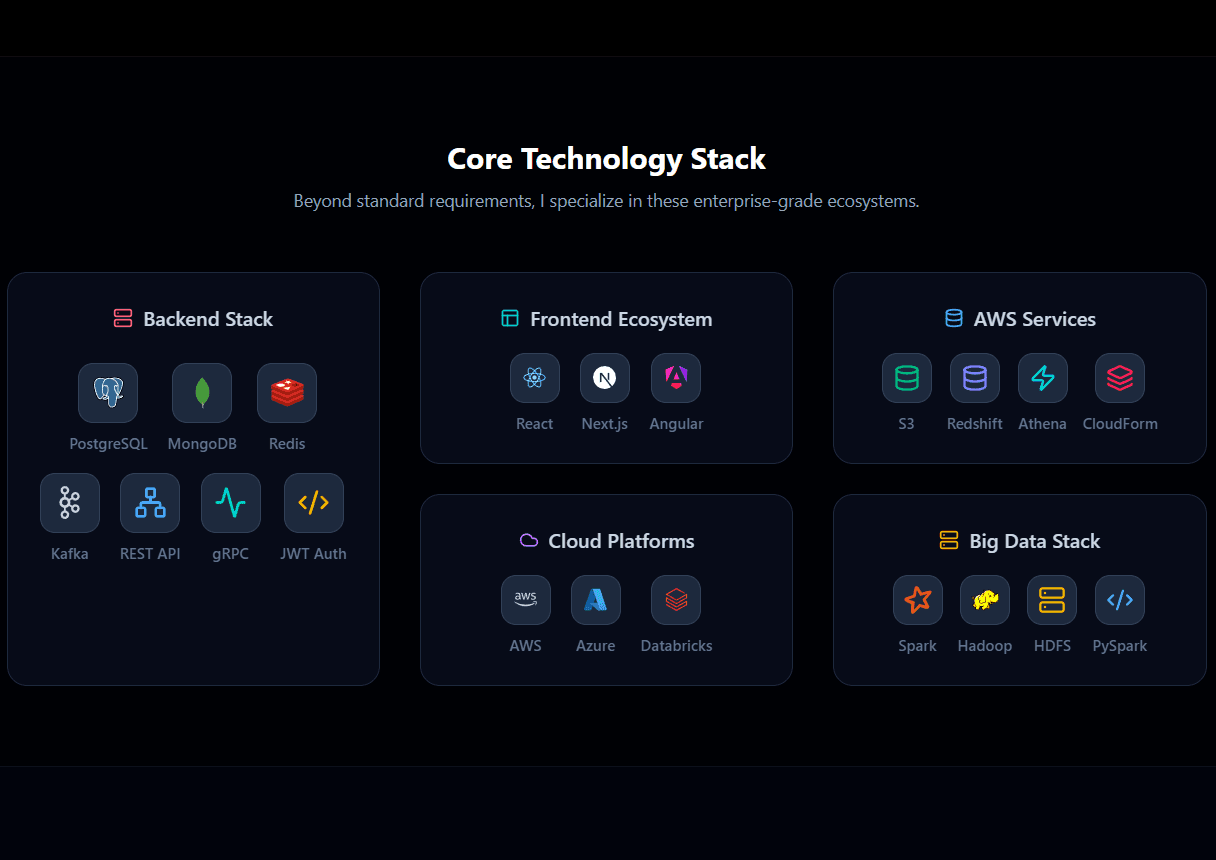Click the S3 database icon
Image resolution: width=1216 pixels, height=860 pixels.
[x=907, y=378]
